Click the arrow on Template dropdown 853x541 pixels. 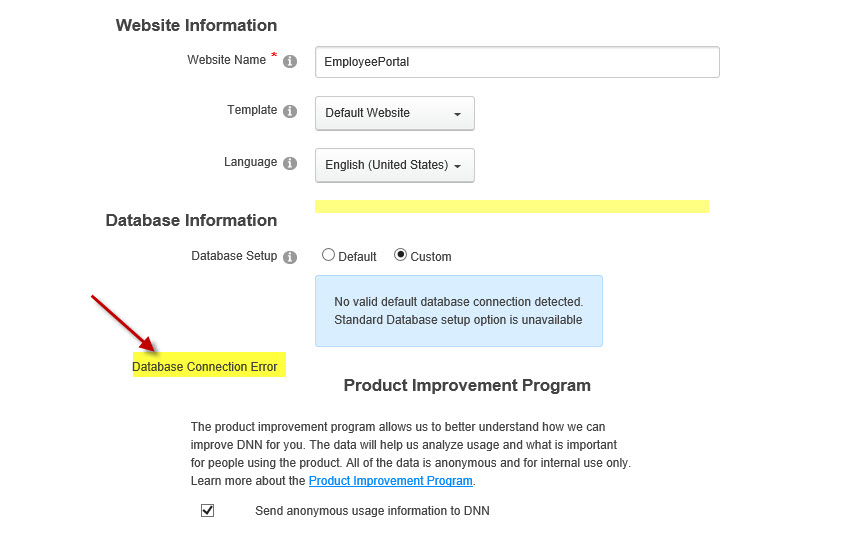tap(458, 114)
